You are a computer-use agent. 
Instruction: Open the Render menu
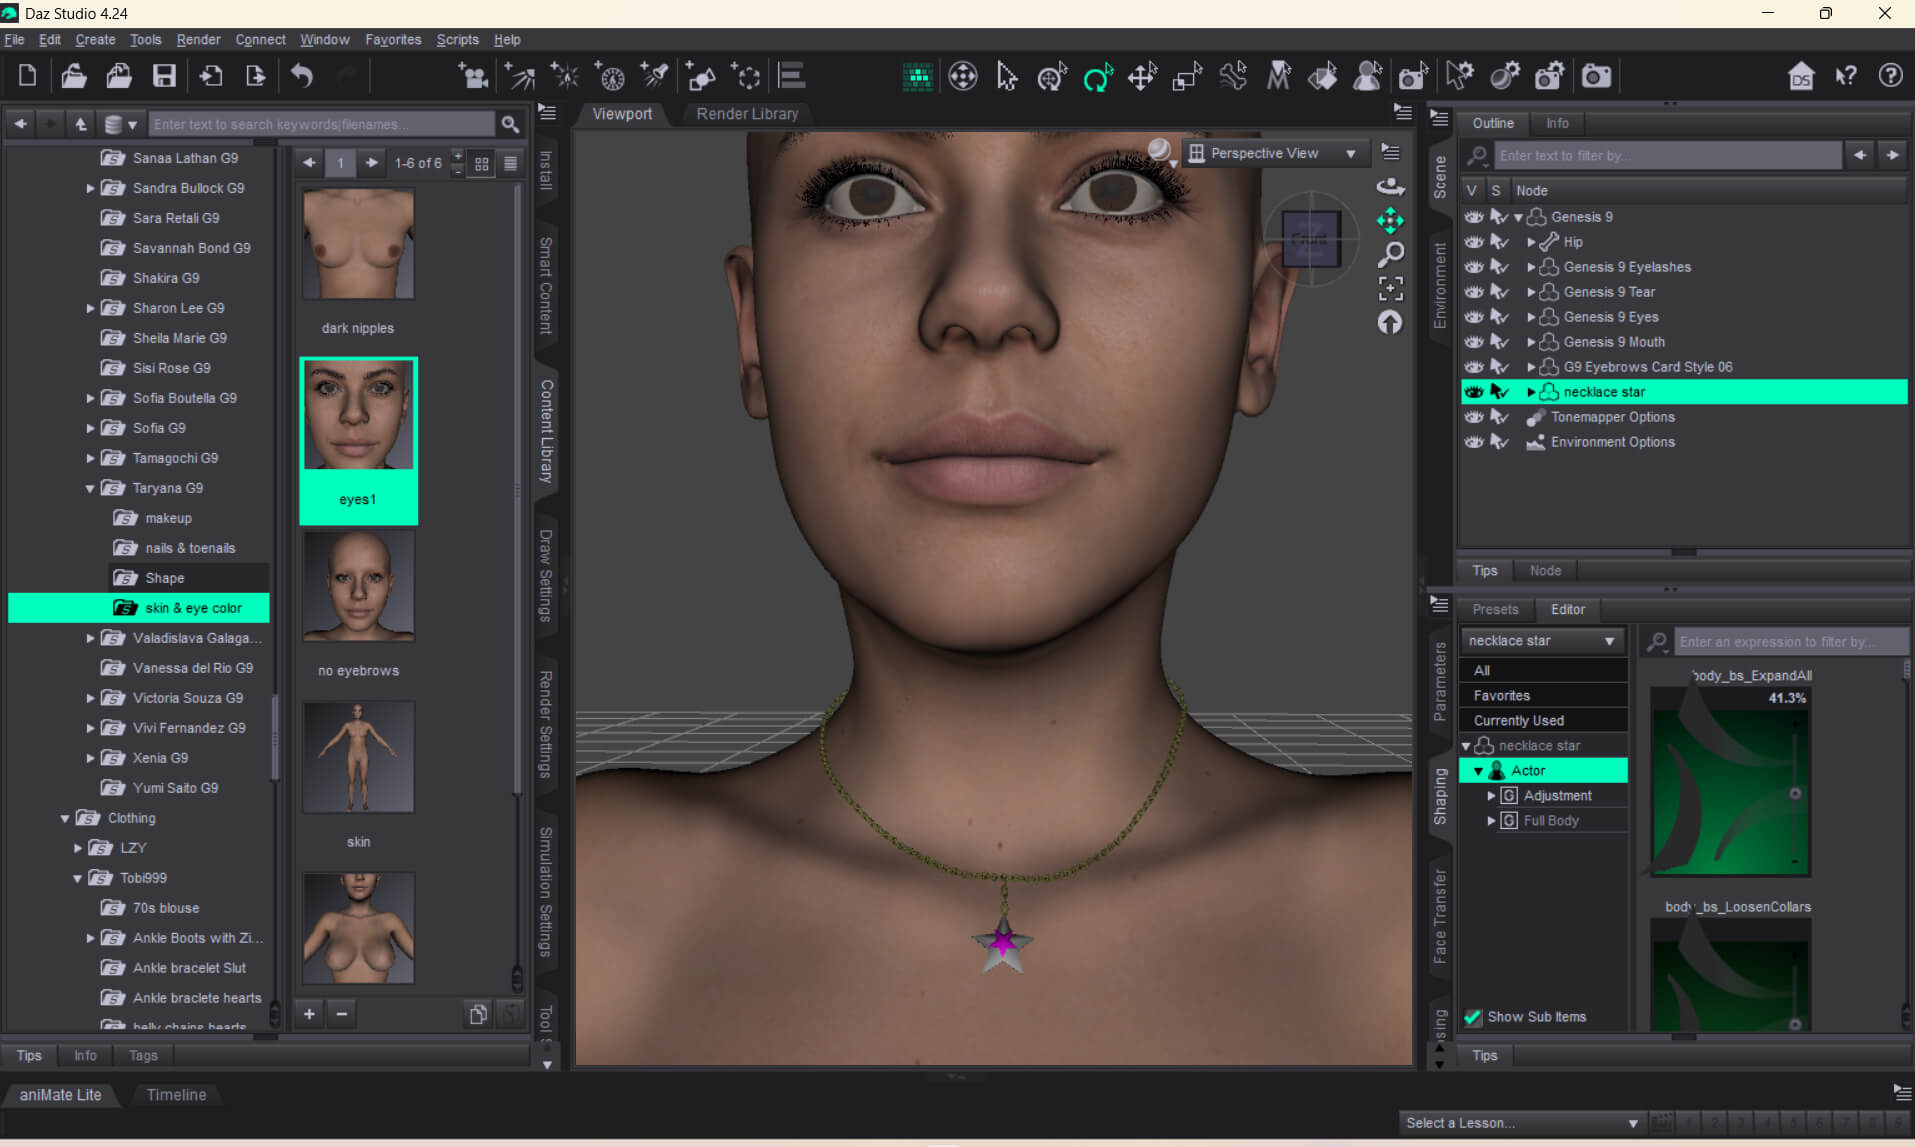[x=198, y=39]
